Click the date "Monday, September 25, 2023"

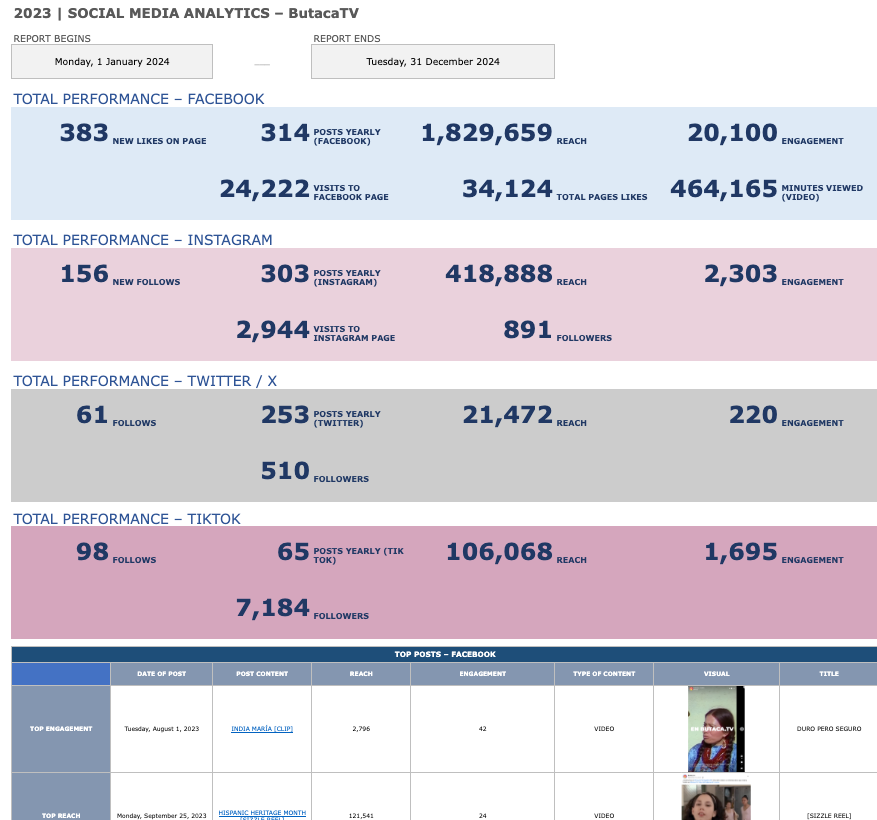162,816
